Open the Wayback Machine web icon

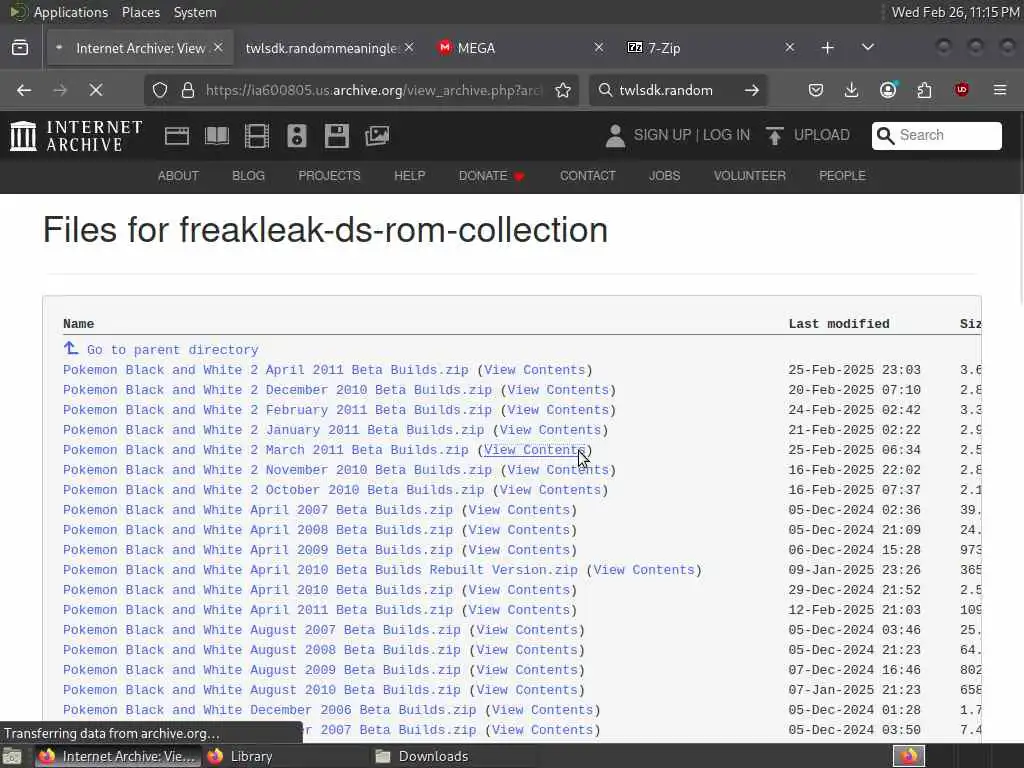click(177, 136)
